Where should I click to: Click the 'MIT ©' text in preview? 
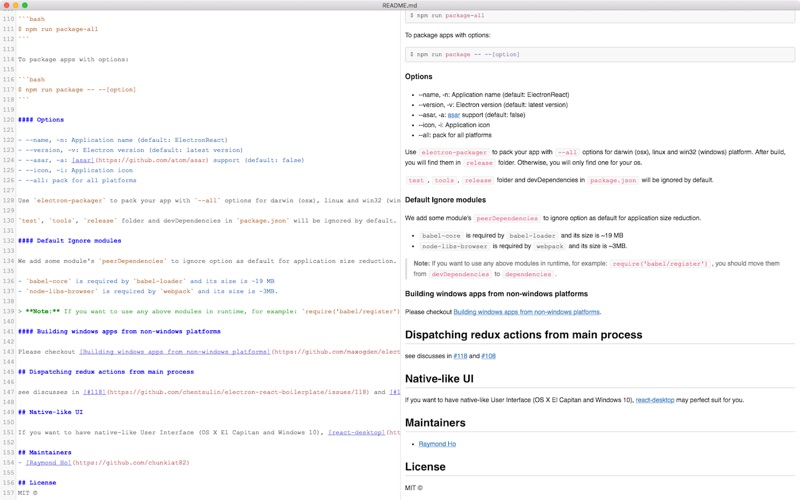point(414,488)
